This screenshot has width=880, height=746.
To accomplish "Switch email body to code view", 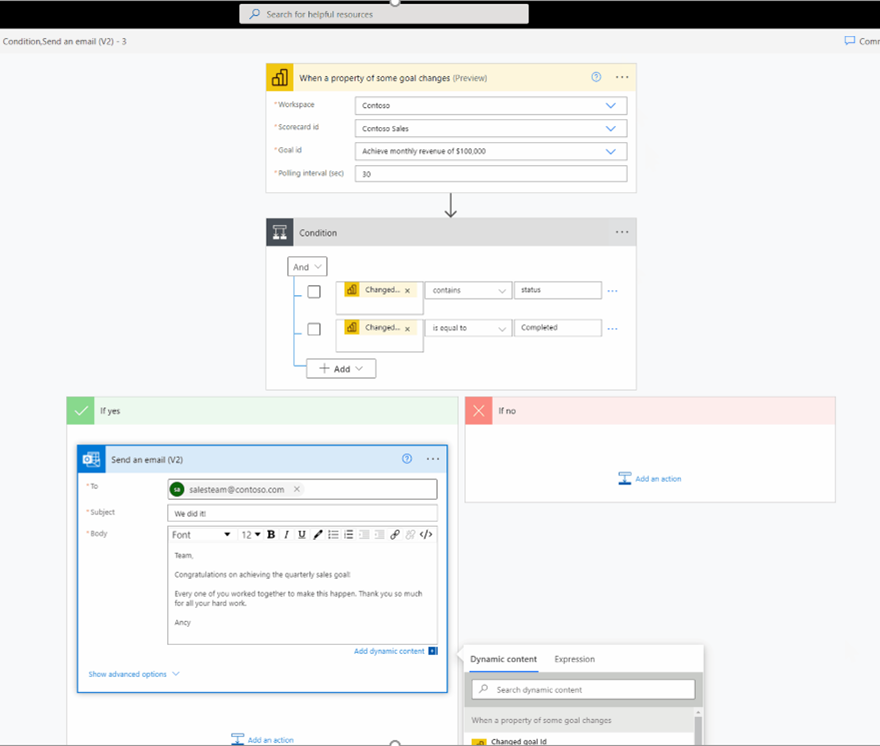I will 426,534.
